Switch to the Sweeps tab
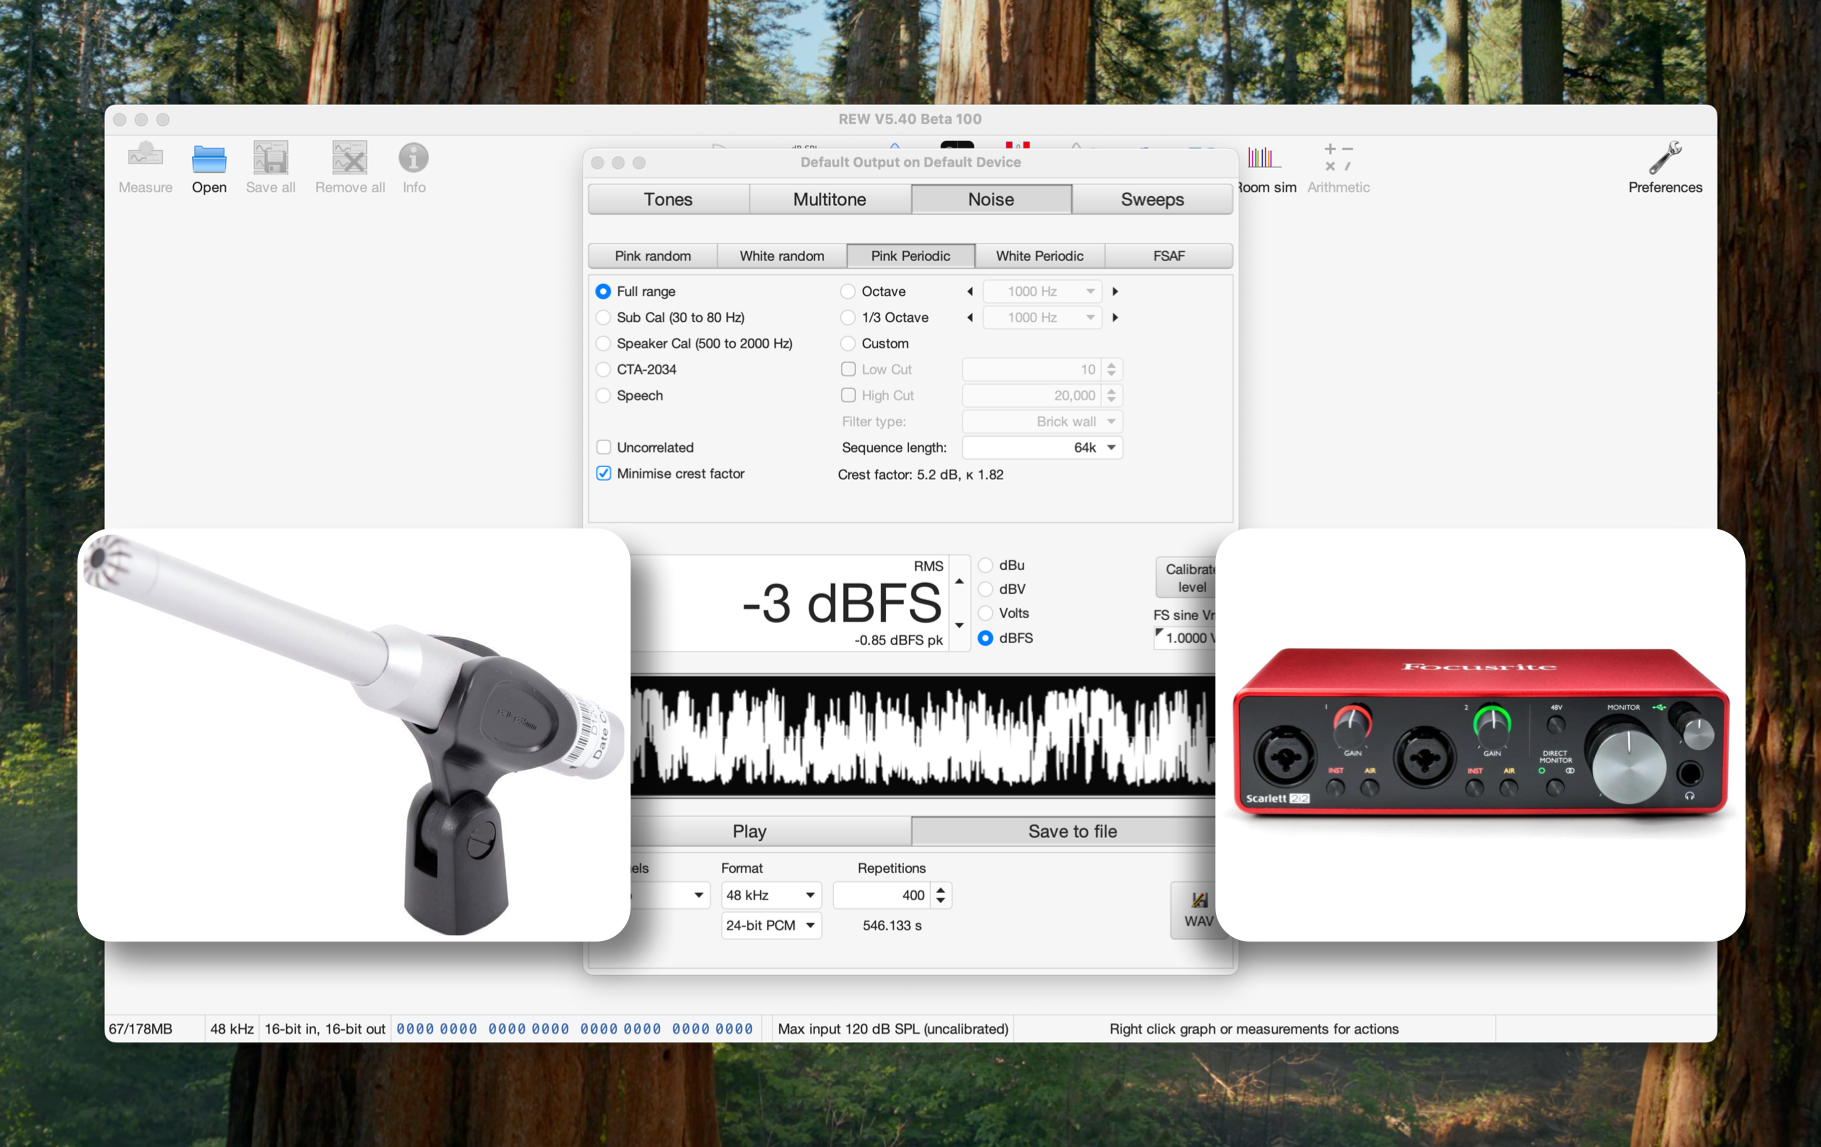Screen dimensions: 1821x1147 [x=1151, y=199]
